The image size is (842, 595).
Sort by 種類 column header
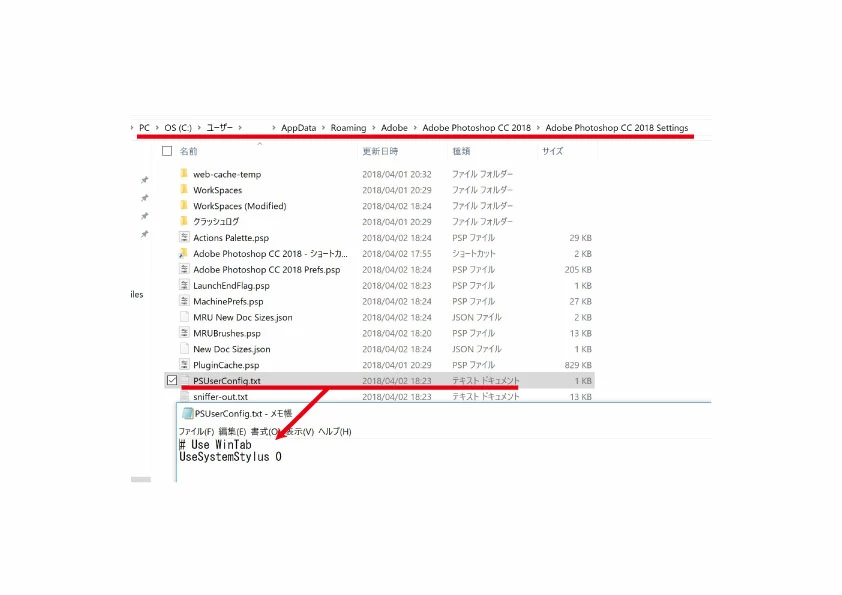click(x=461, y=151)
